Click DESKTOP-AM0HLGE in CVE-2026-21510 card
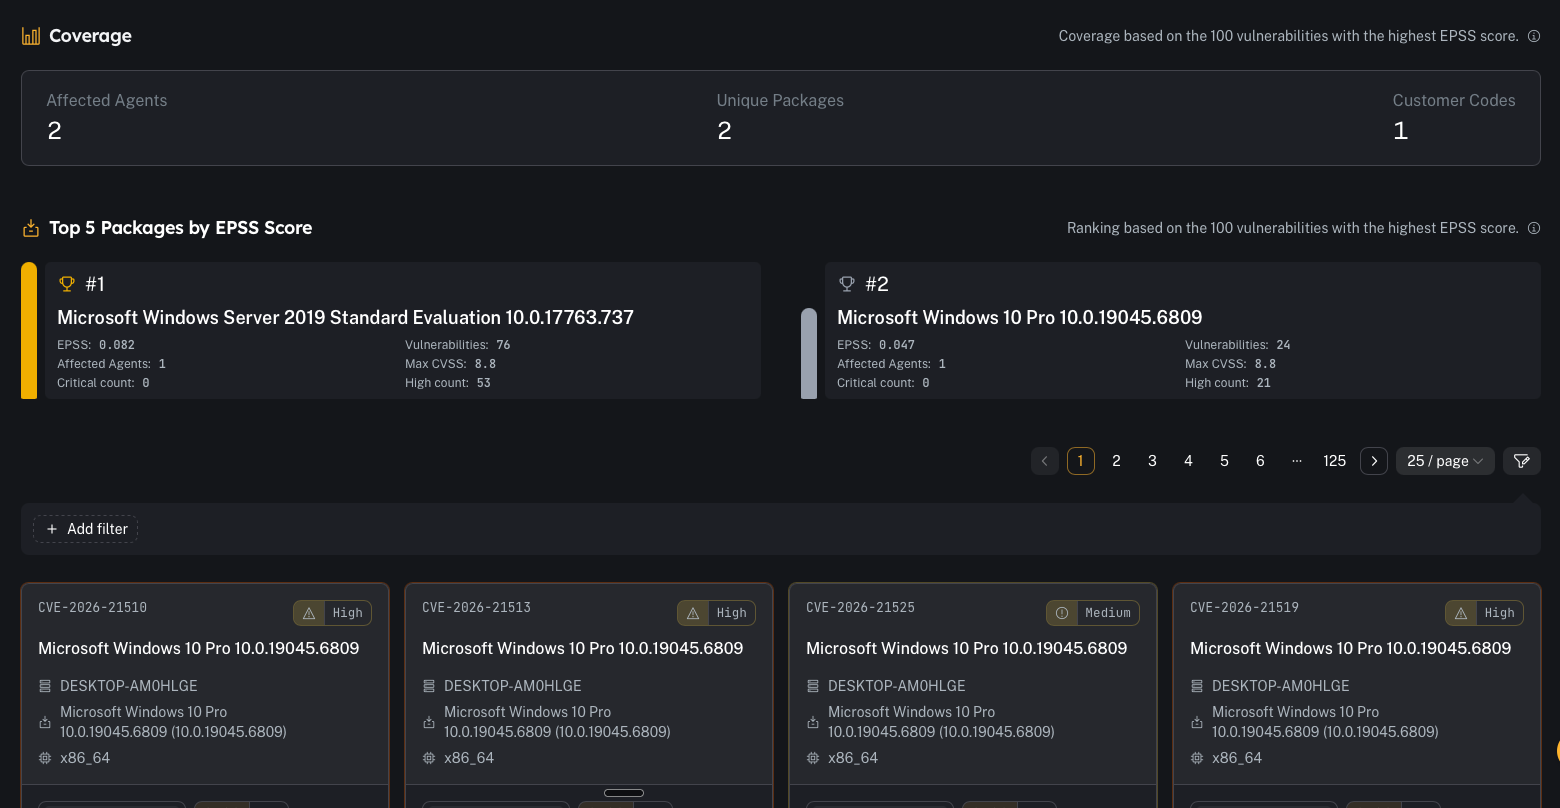The height and width of the screenshot is (808, 1560). [x=129, y=686]
